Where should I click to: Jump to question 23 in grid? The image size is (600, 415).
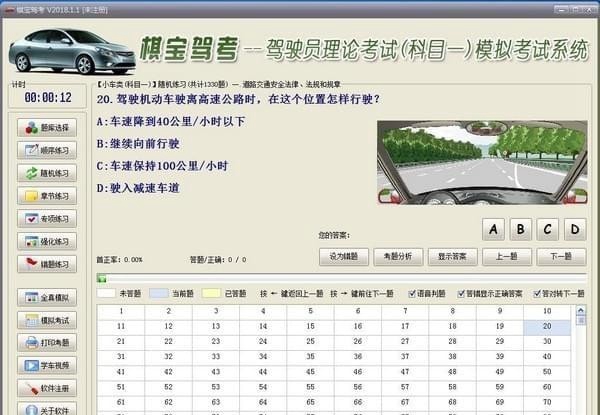click(x=216, y=342)
